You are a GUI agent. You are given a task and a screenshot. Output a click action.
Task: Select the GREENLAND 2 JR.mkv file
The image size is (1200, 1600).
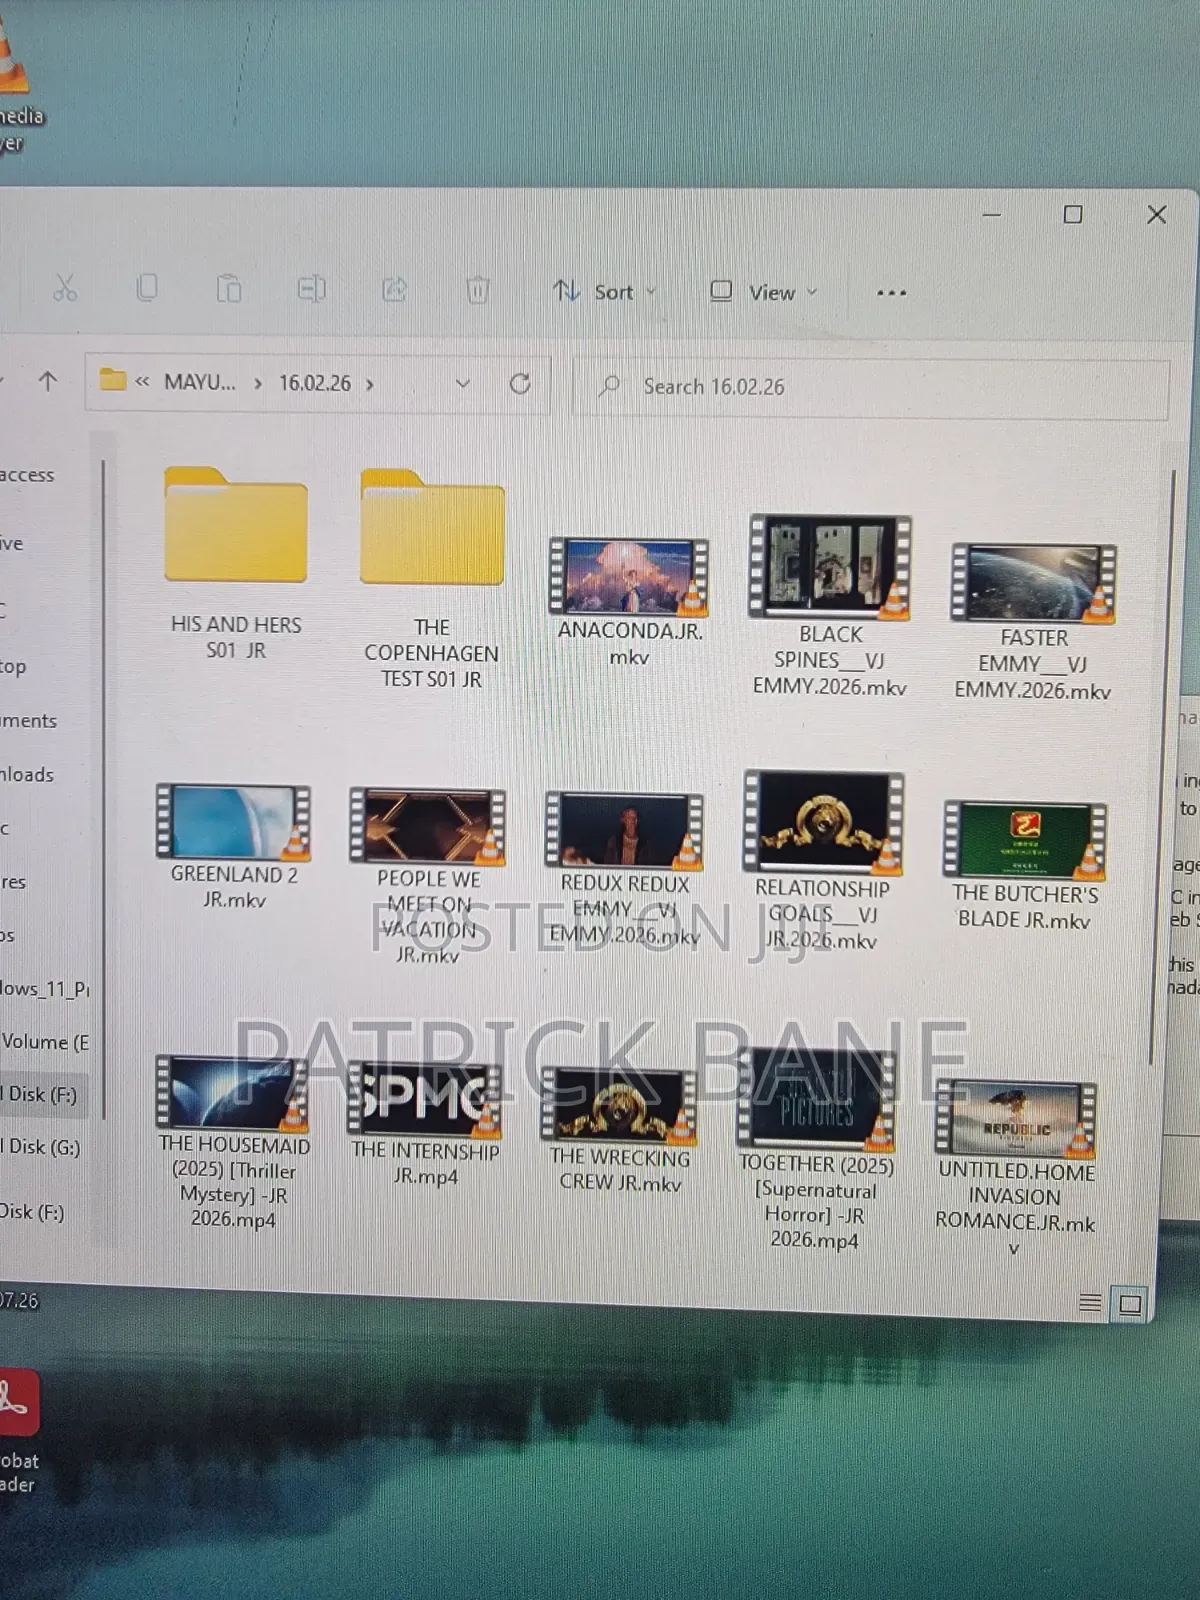234,846
